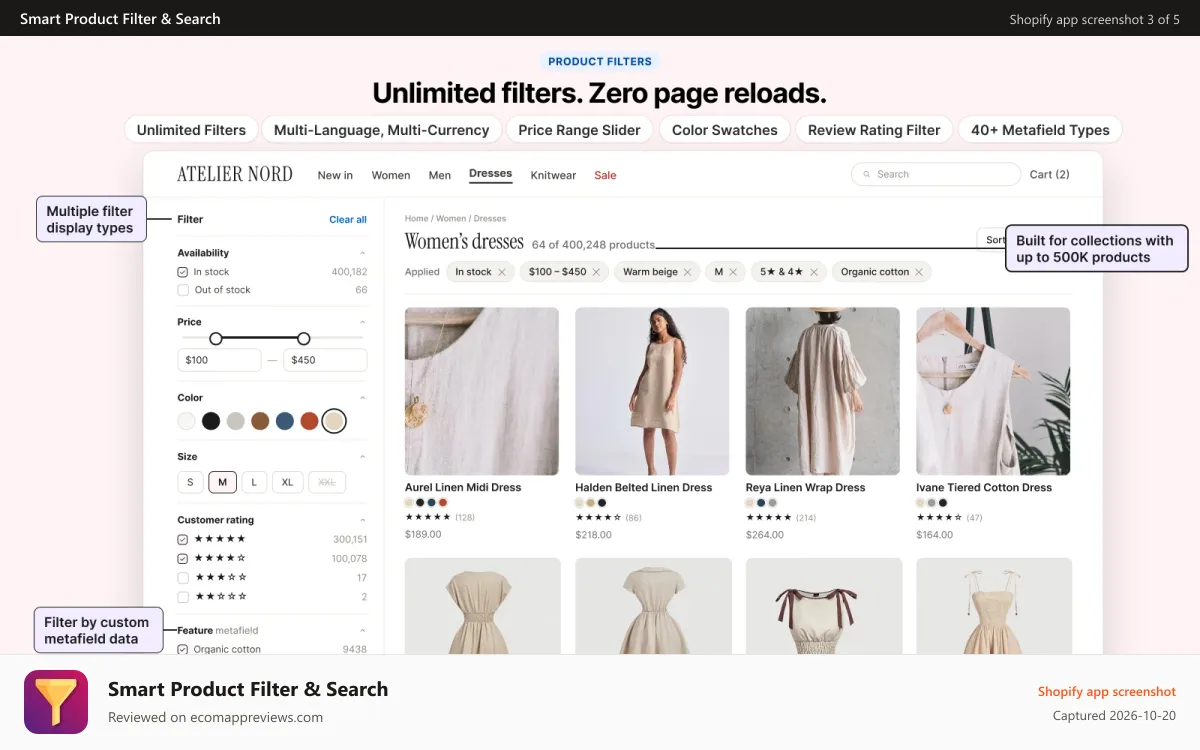
Task: Open the Knitwear category
Action: click(553, 175)
